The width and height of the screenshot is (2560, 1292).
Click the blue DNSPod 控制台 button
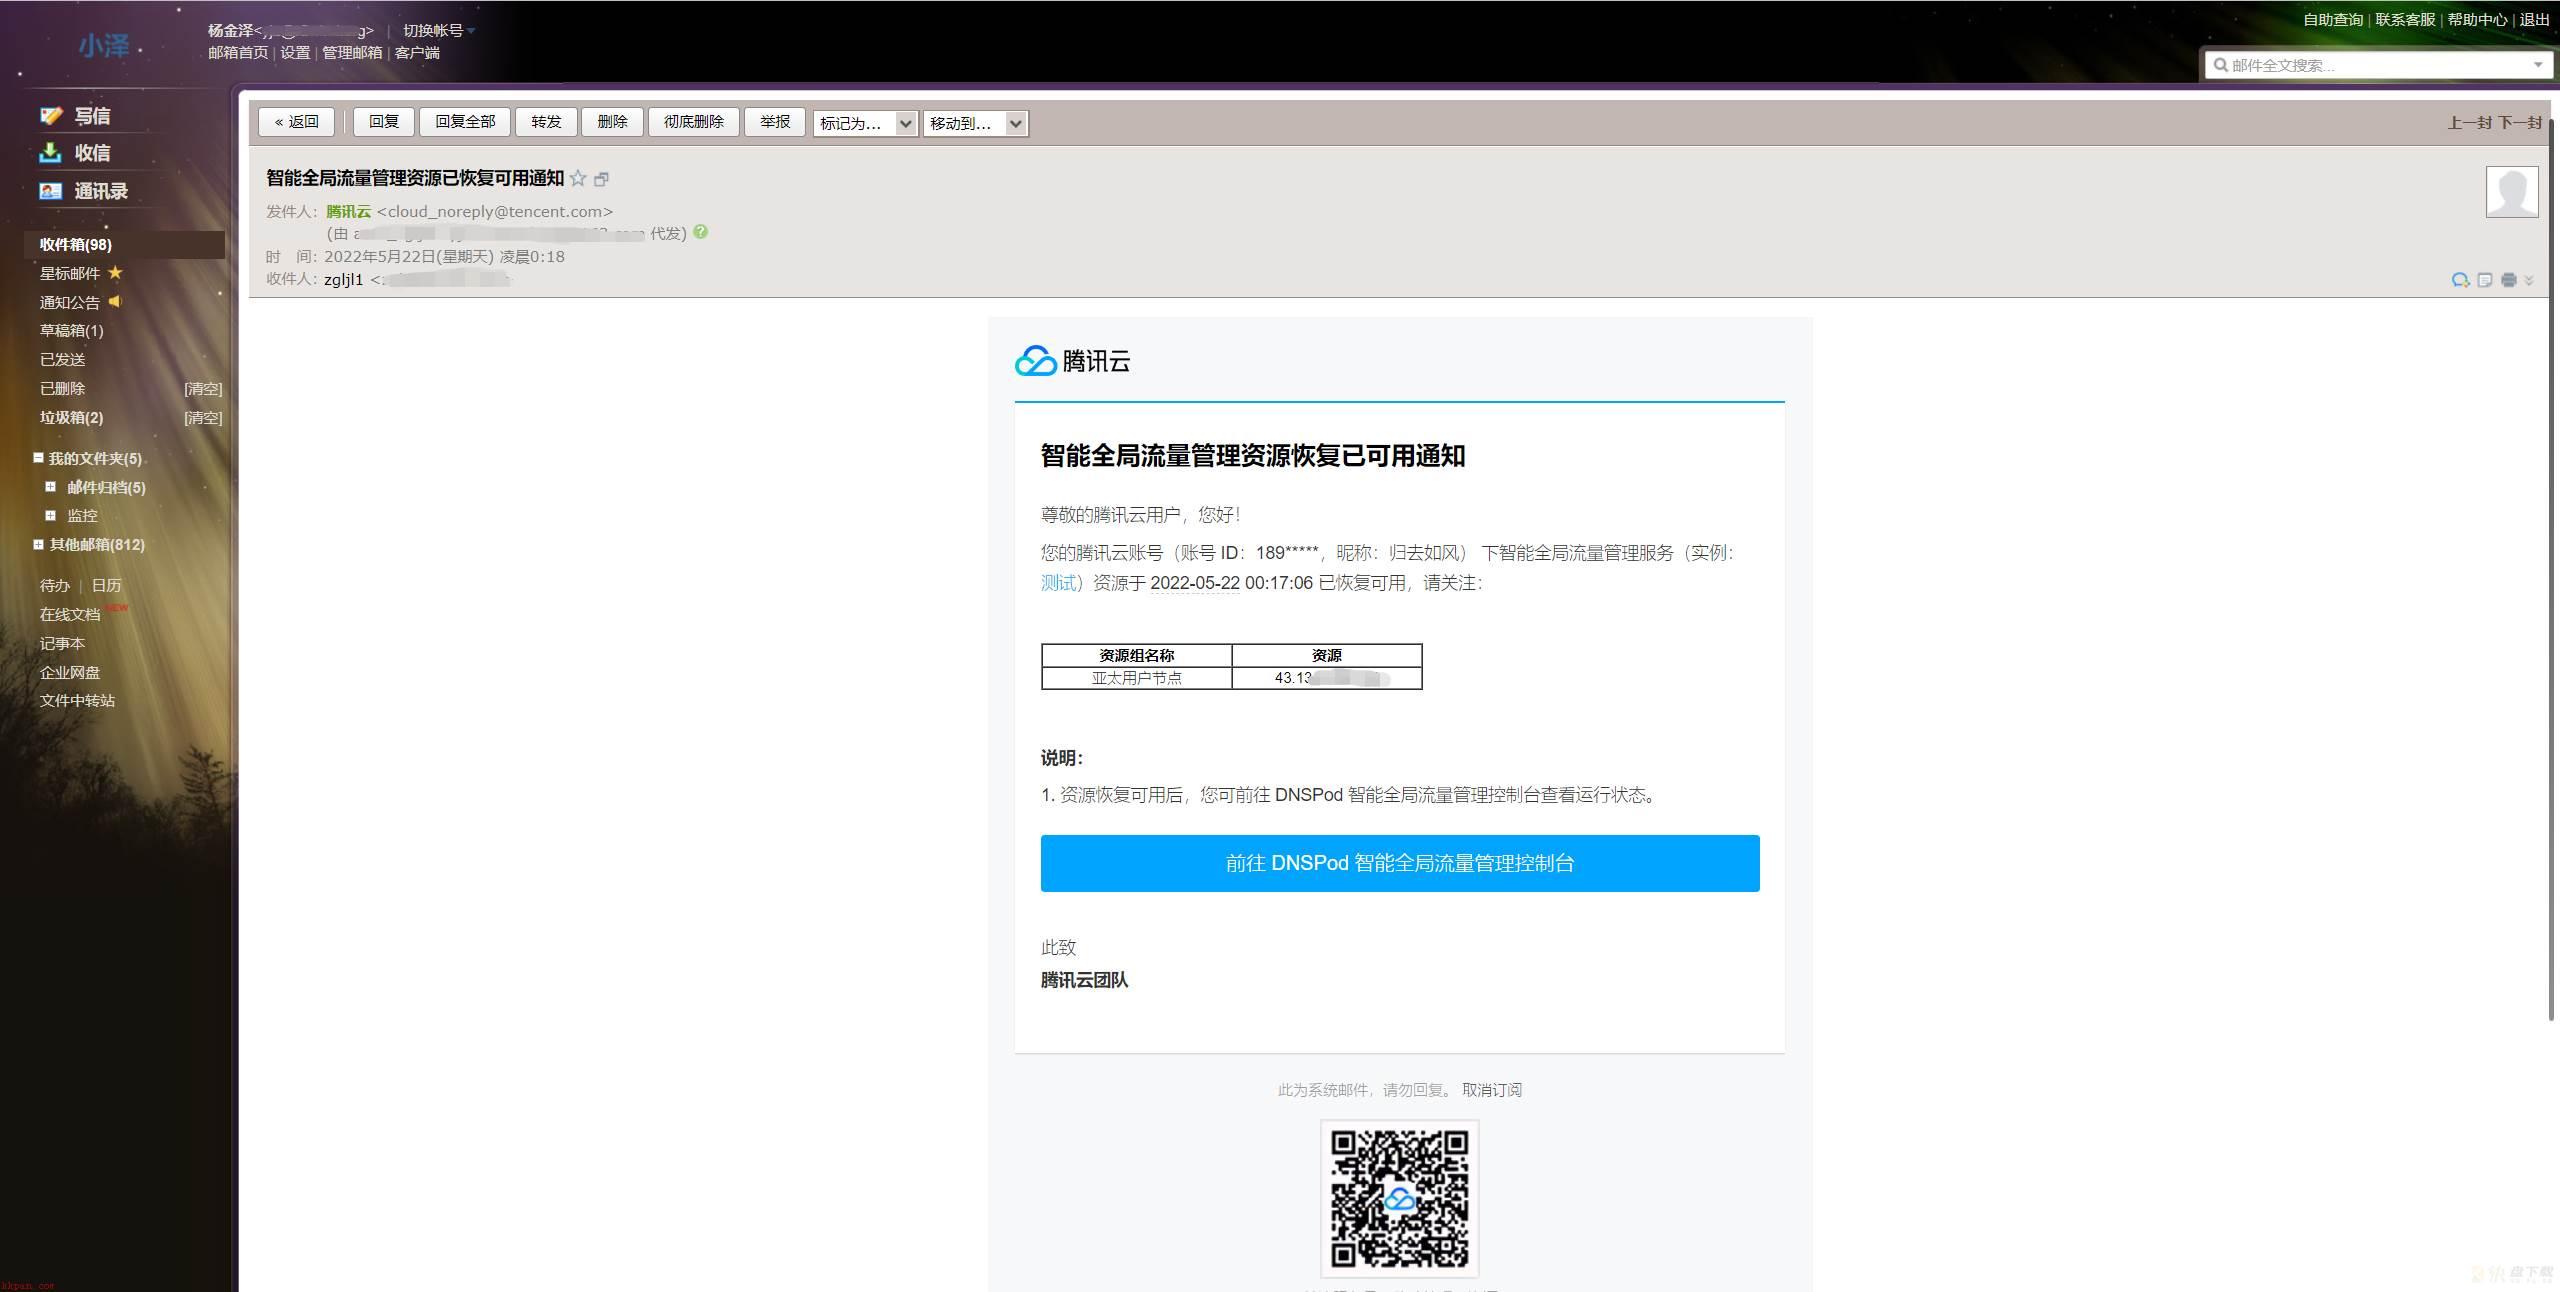pyautogui.click(x=1400, y=863)
